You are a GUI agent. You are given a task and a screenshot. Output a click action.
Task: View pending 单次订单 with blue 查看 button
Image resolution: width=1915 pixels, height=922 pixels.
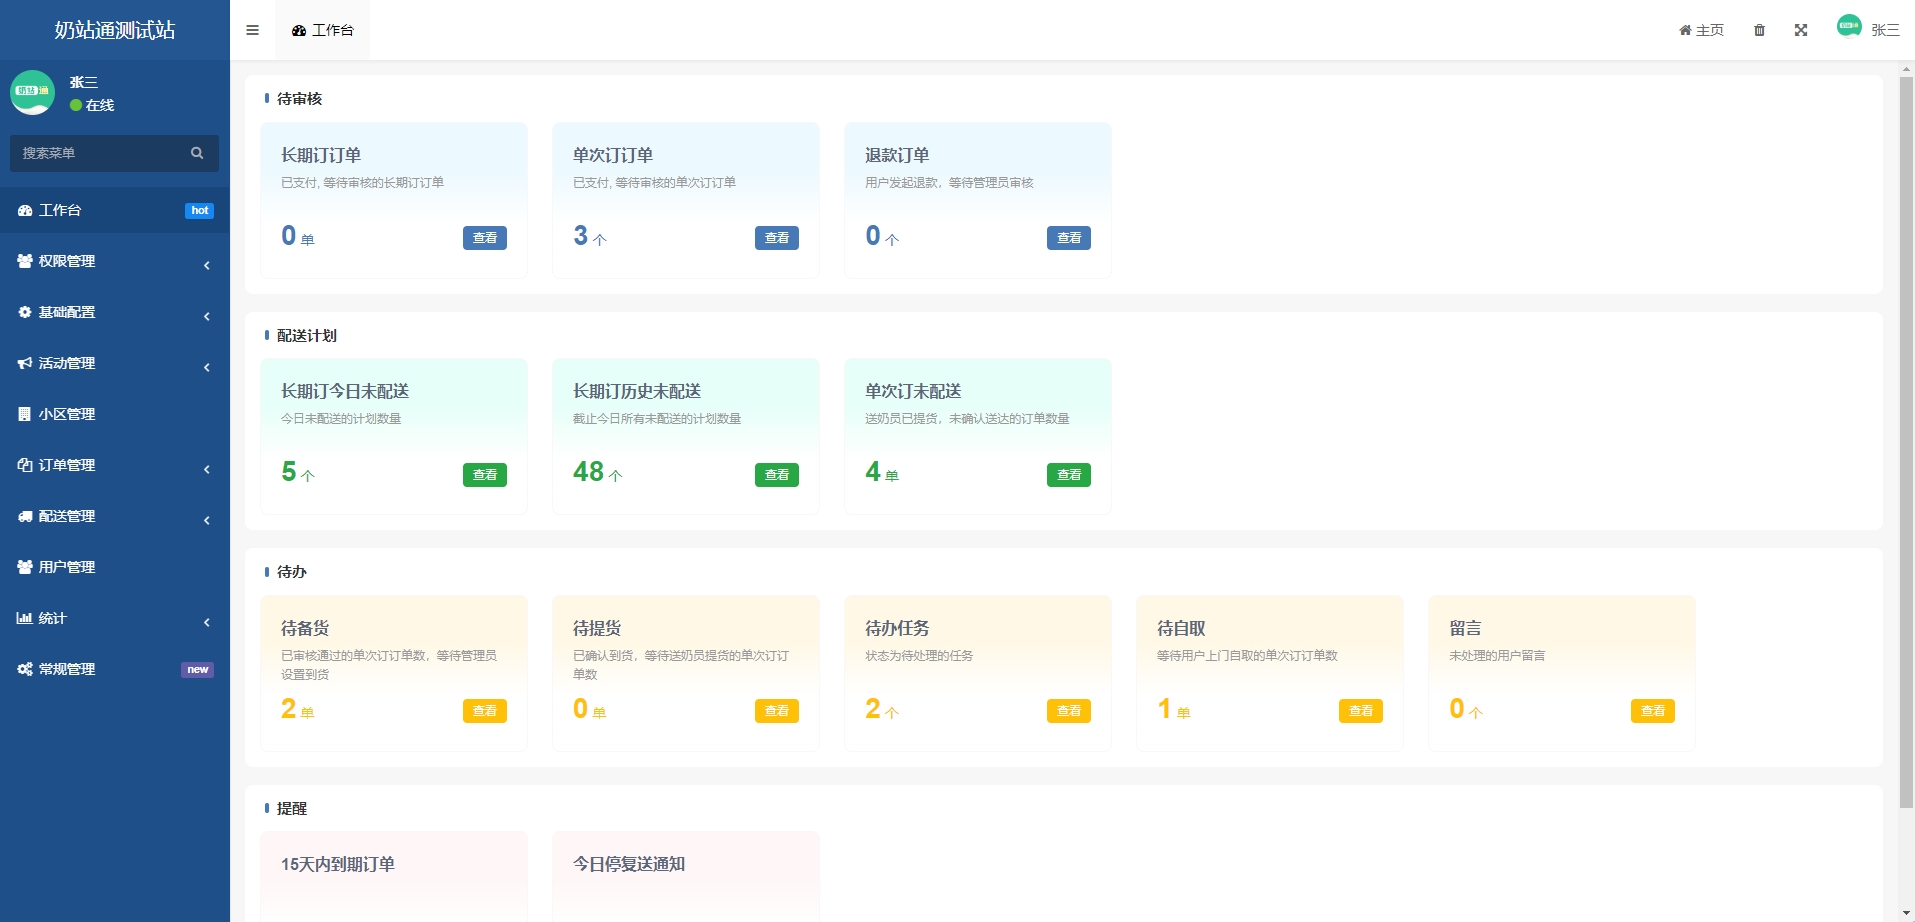point(776,238)
